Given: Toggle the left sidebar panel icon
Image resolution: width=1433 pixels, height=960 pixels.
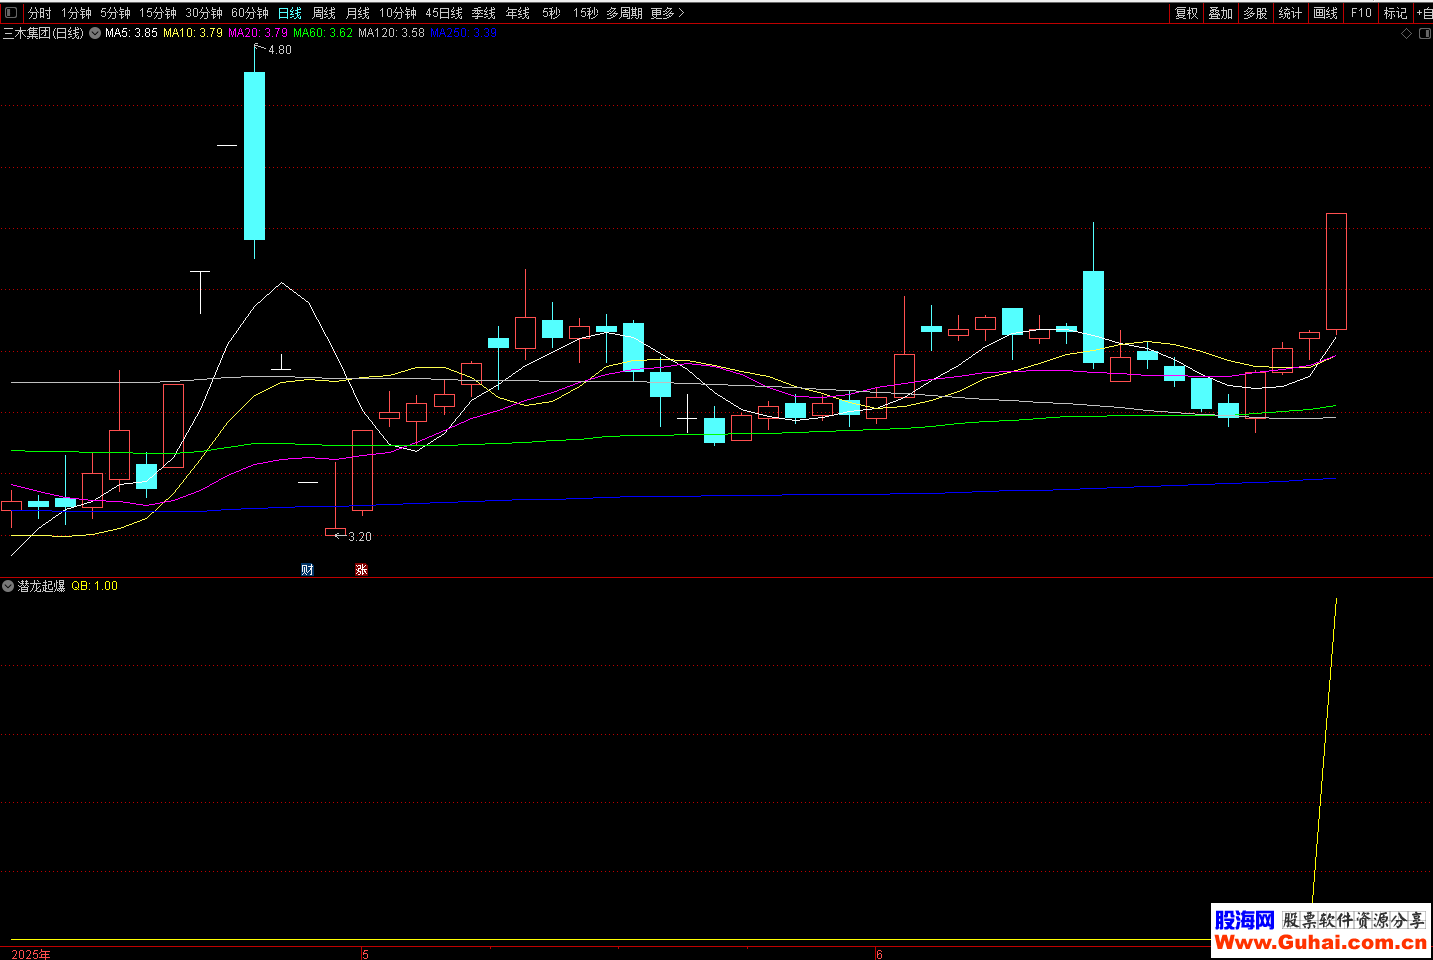Looking at the screenshot, I should (x=11, y=13).
